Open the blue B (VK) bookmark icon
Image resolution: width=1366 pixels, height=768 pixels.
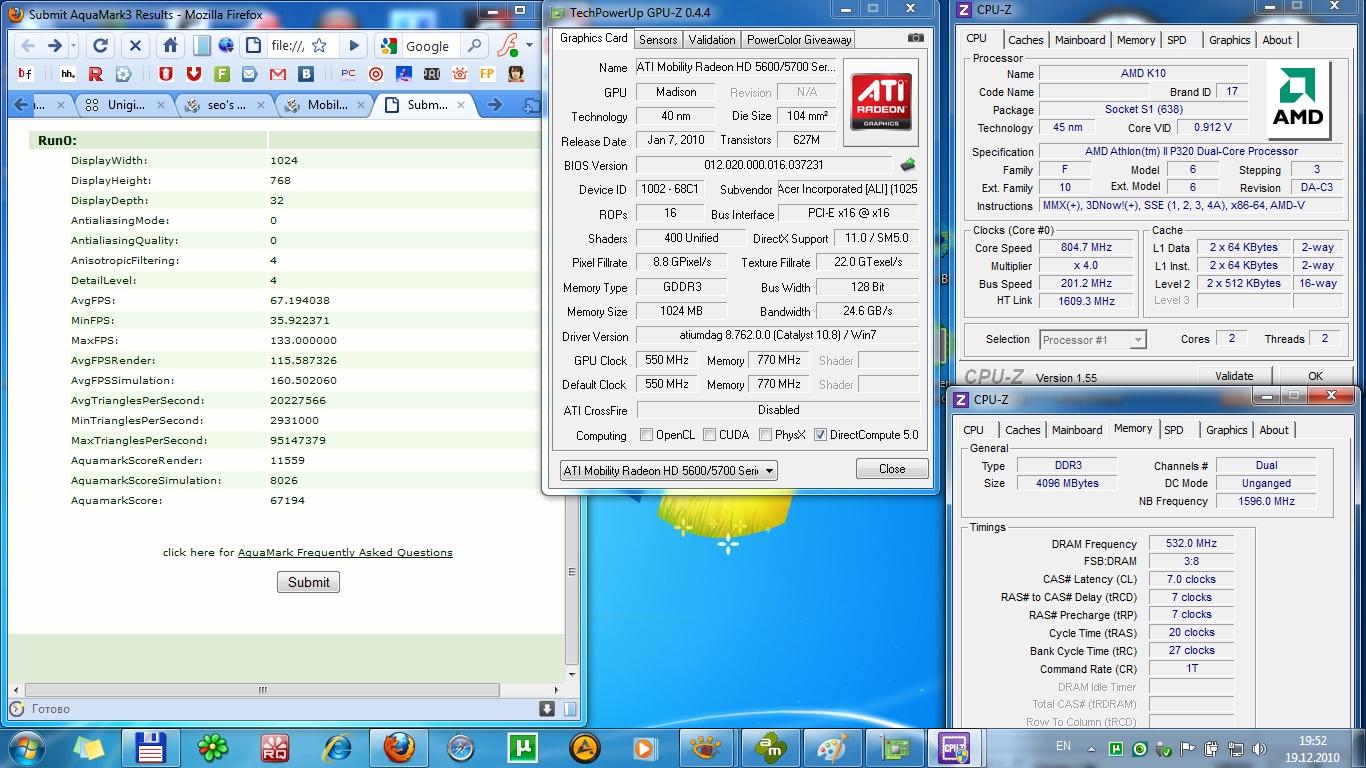click(x=306, y=74)
